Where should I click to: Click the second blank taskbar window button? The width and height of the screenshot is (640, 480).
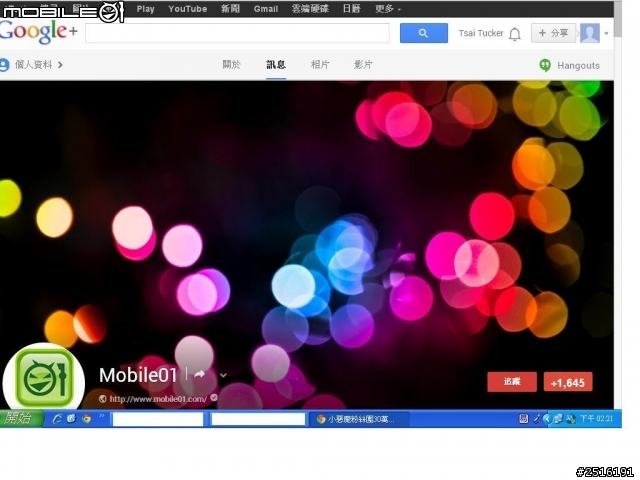[258, 419]
